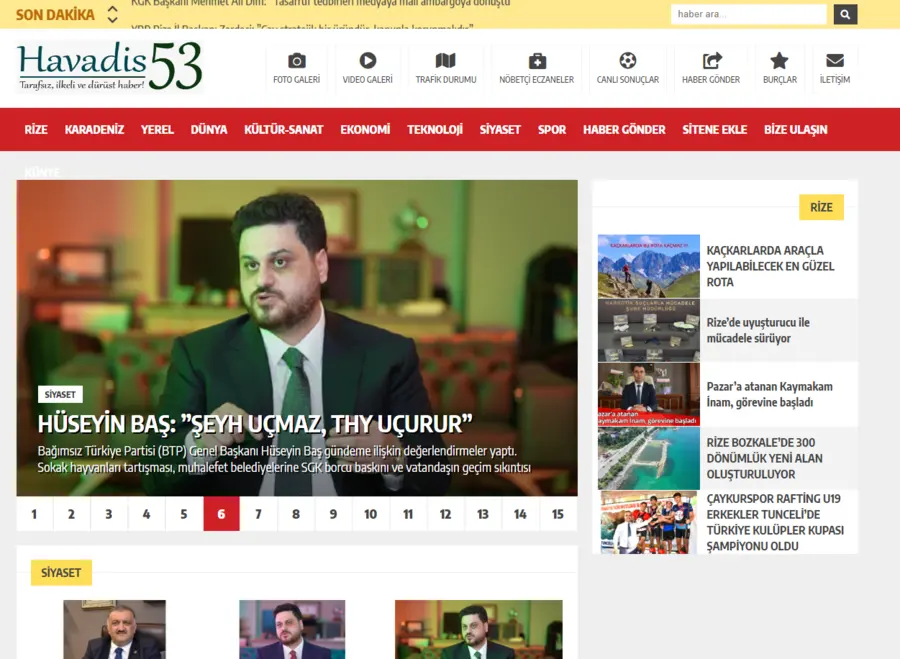Go to slide 11 of the headline slider
Viewport: 900px width, 659px height.
[408, 514]
